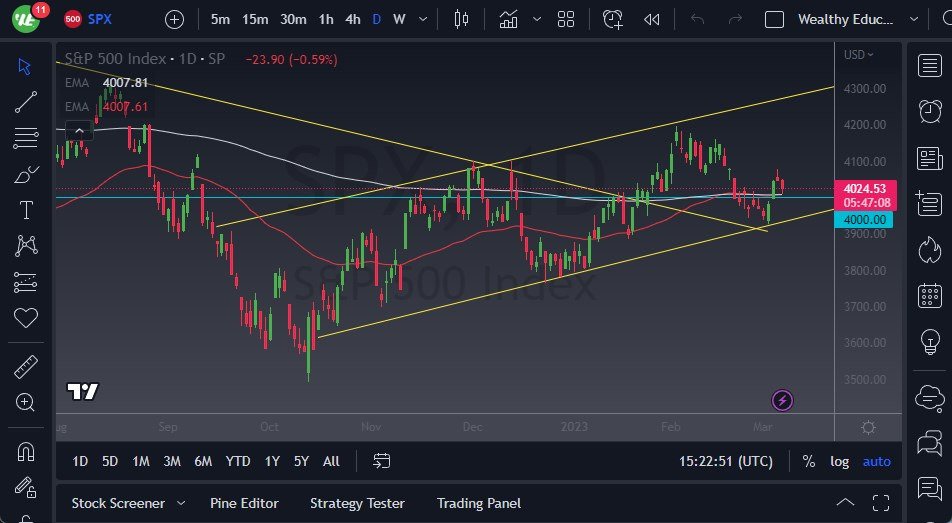Expand the time interval dropdown arrow
Screen dimensions: 952x523
[x=424, y=19]
